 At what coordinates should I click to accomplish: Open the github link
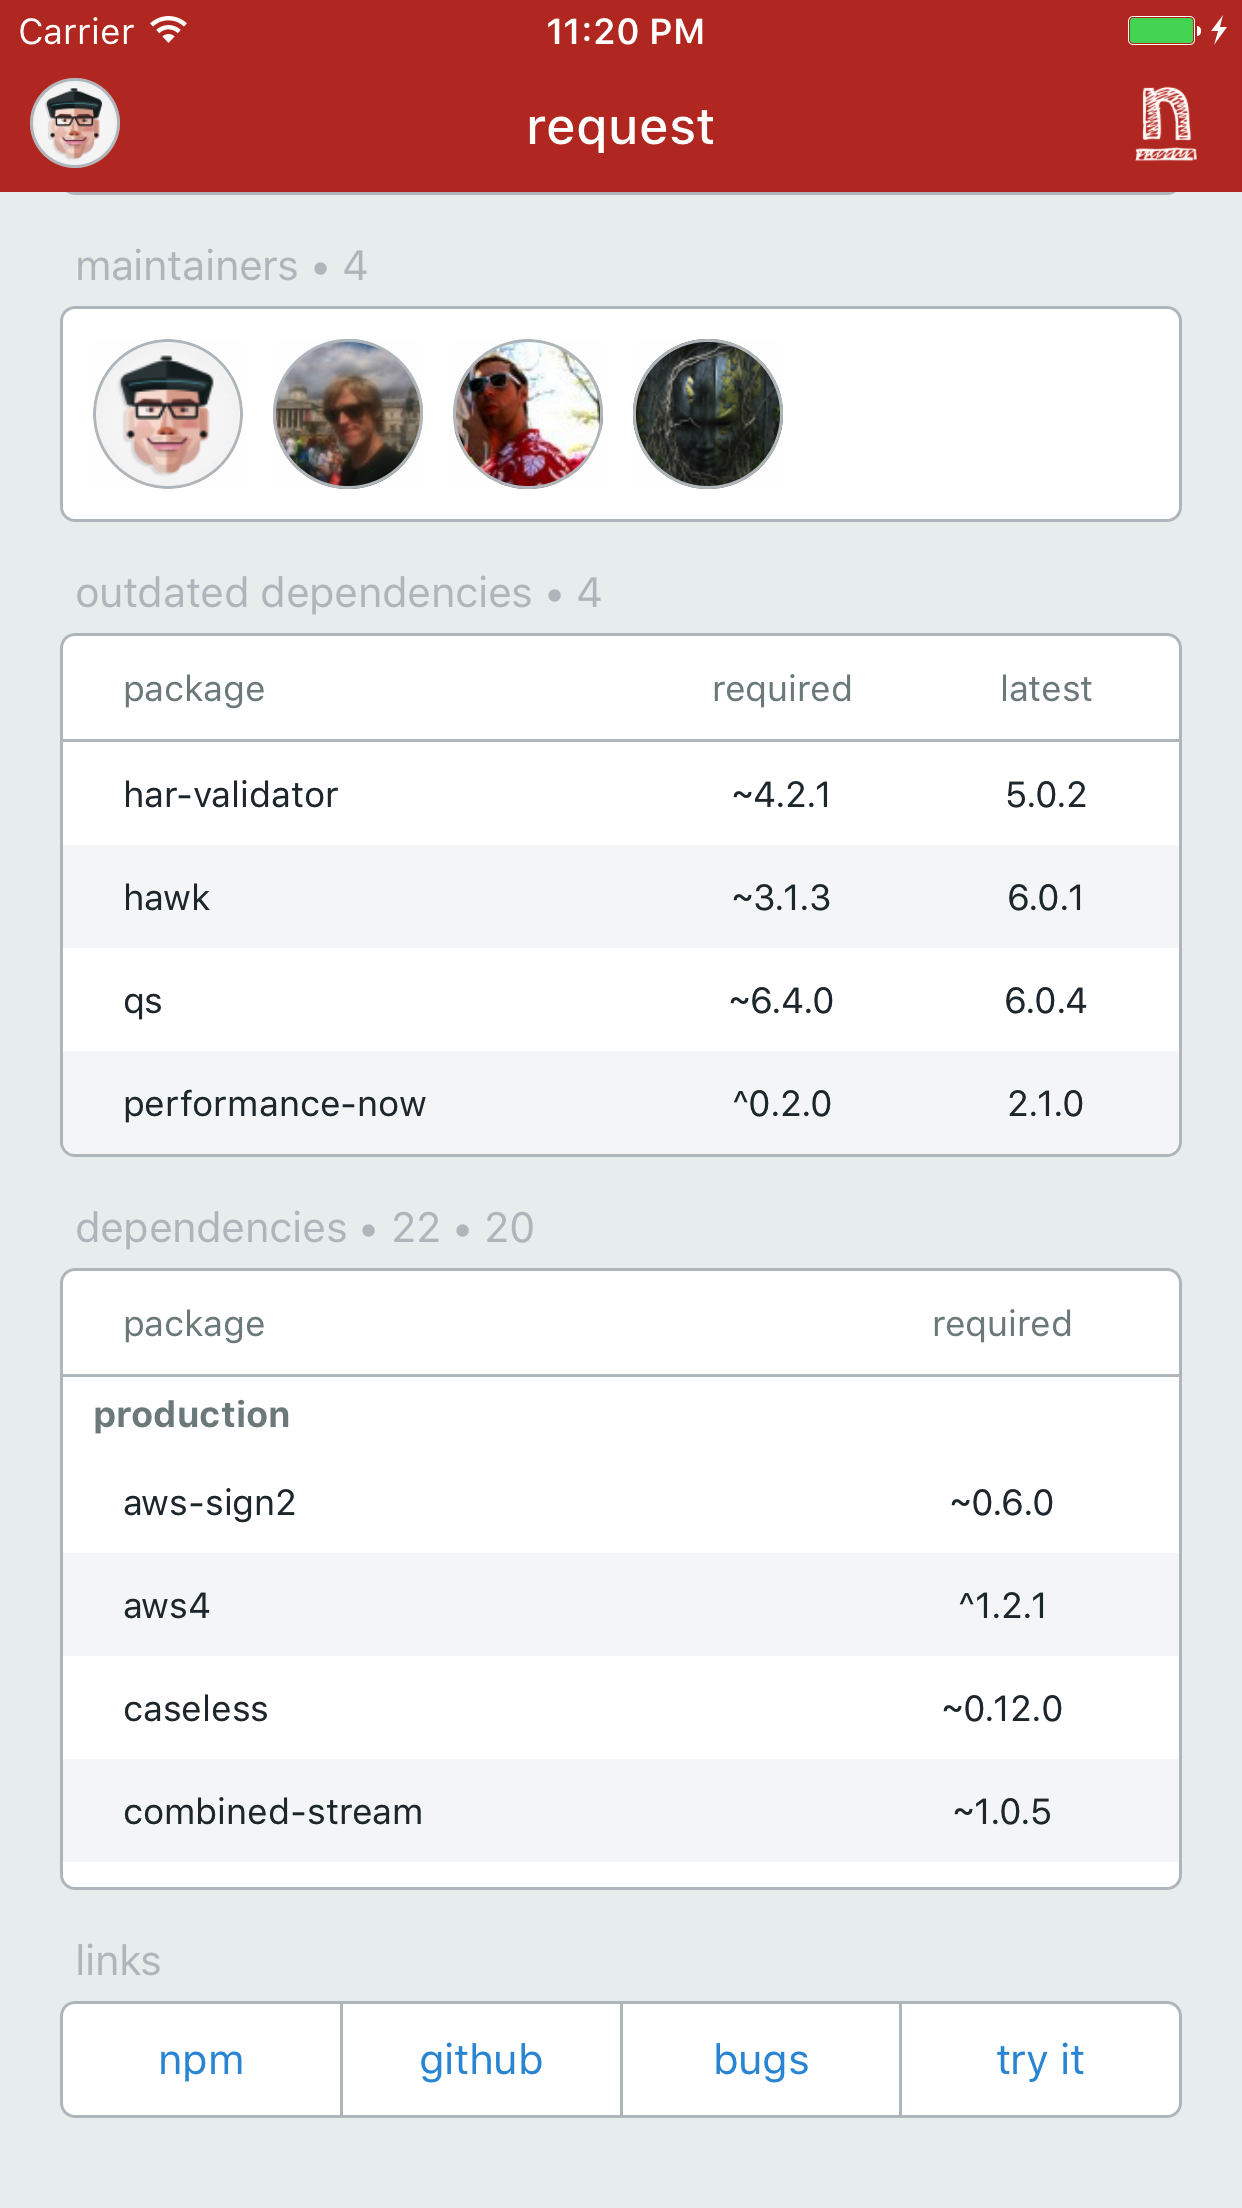pyautogui.click(x=481, y=2060)
